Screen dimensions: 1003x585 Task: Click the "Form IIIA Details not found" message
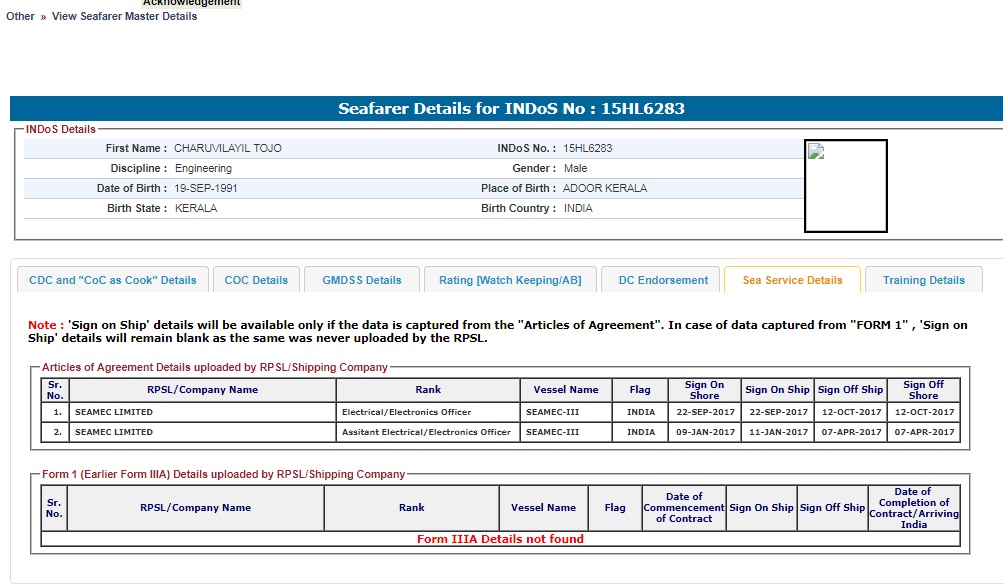pyautogui.click(x=500, y=539)
